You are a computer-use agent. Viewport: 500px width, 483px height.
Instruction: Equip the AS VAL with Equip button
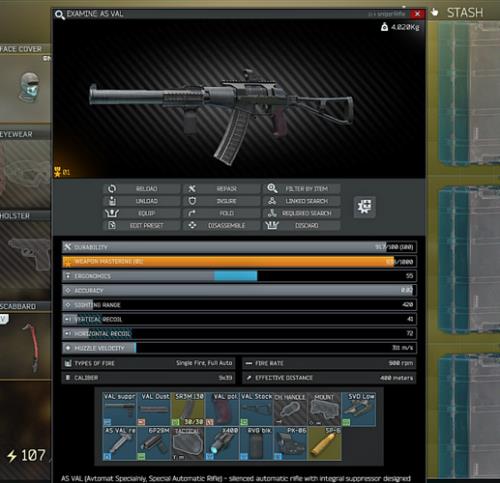point(142,213)
